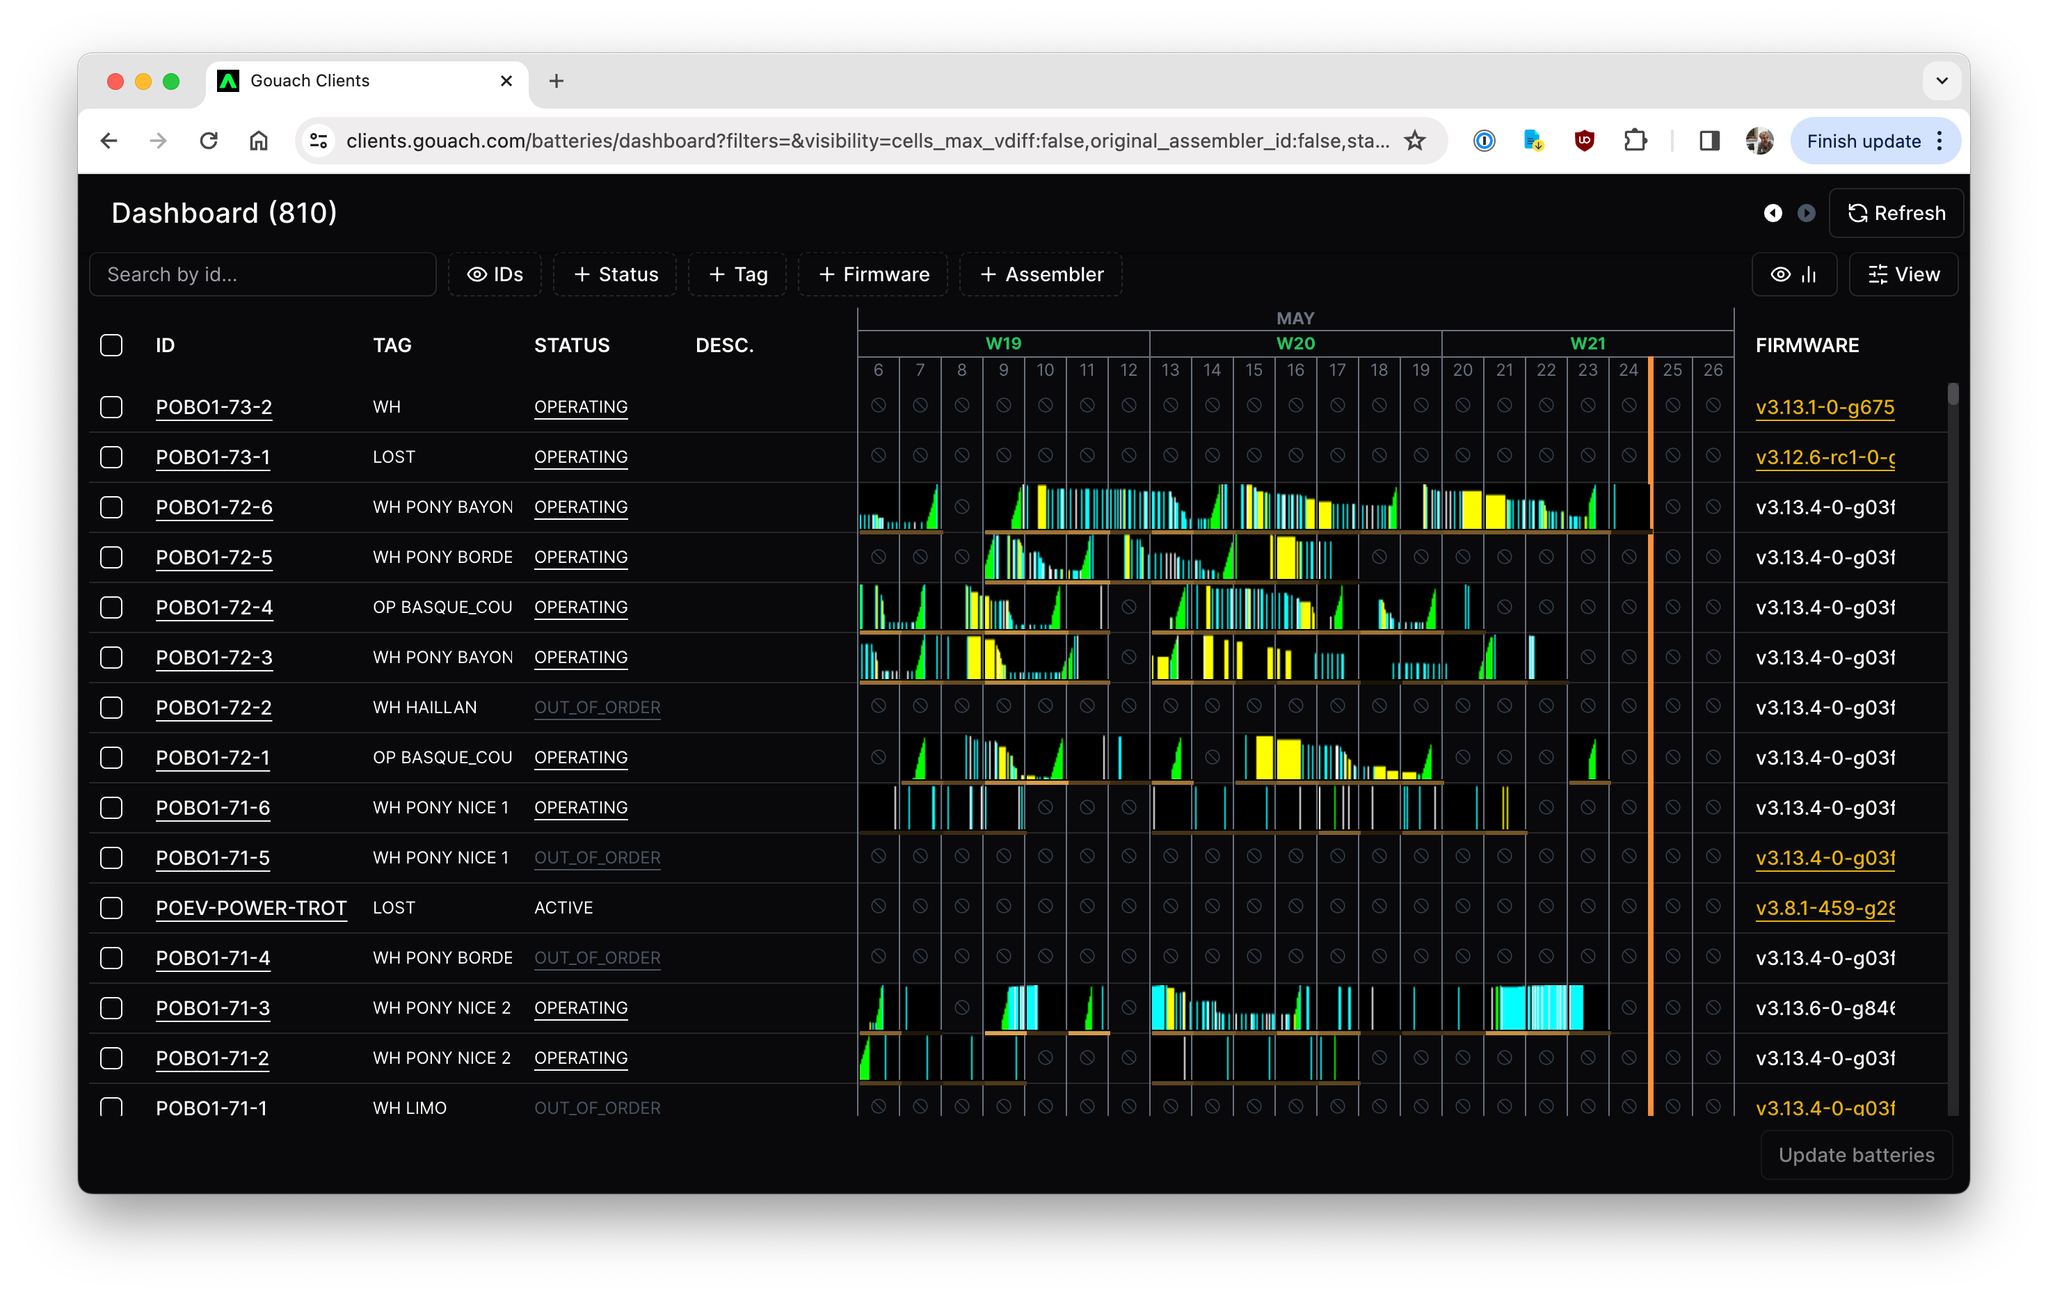Open the 1Password extension icon
This screenshot has height=1297, width=2048.
click(1484, 141)
